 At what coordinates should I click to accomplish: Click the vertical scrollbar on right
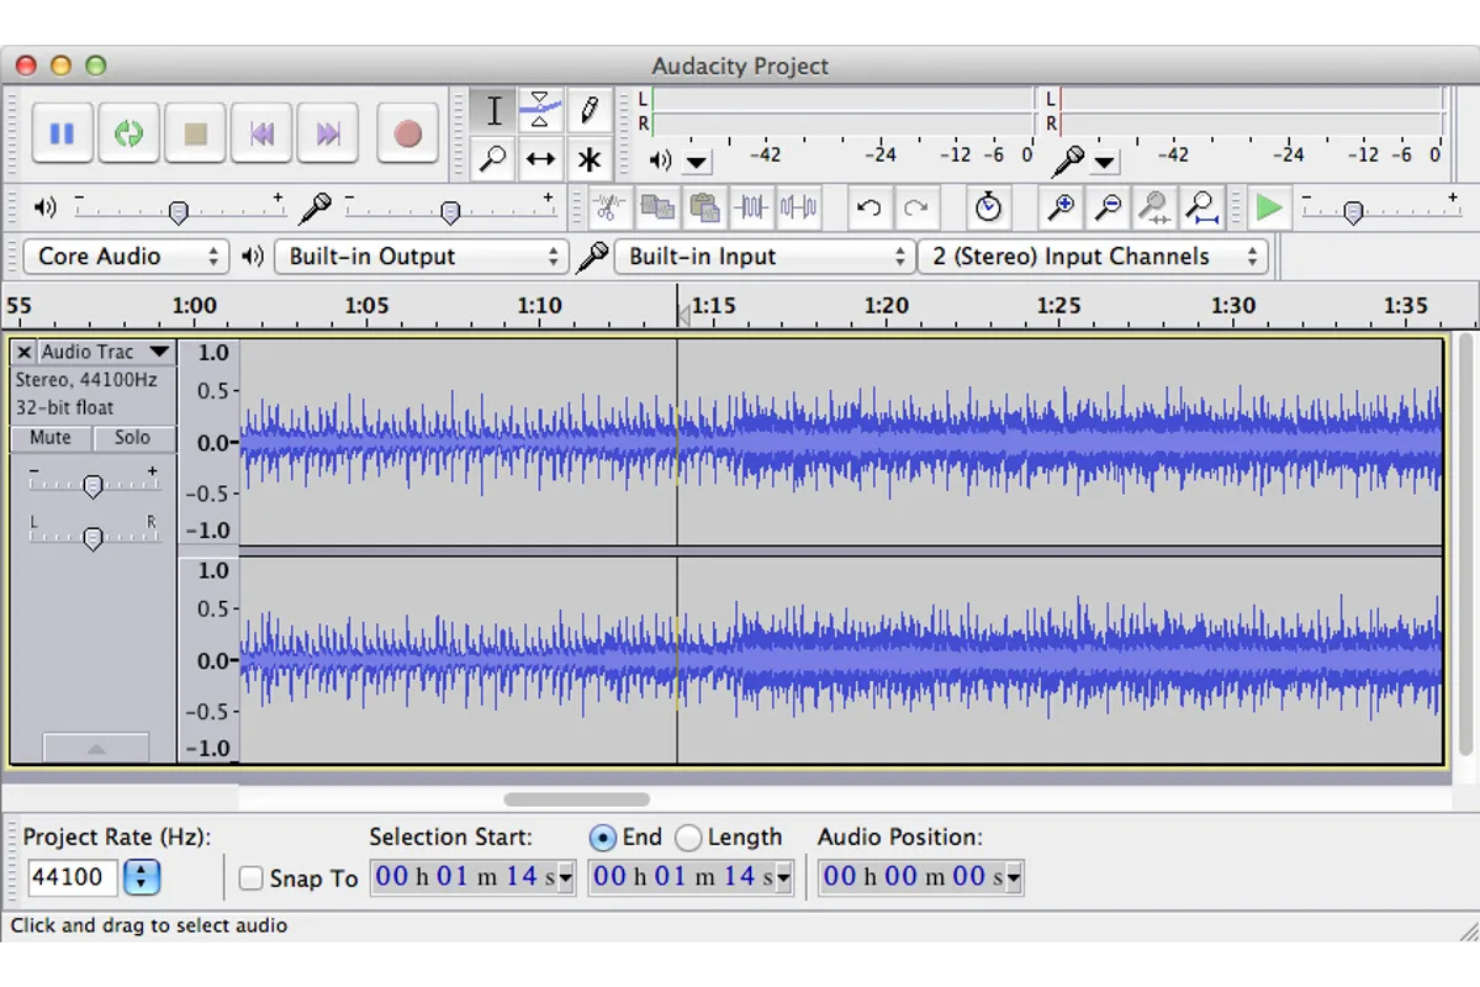click(1465, 545)
